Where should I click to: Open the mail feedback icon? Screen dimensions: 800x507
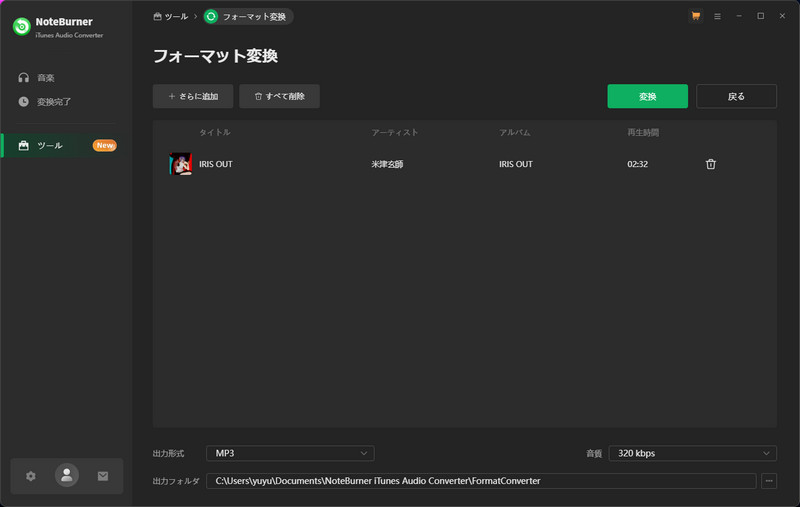(103, 476)
